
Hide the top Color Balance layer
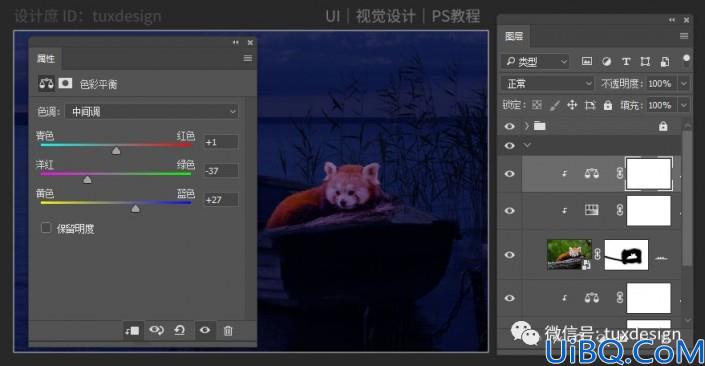pyautogui.click(x=509, y=174)
